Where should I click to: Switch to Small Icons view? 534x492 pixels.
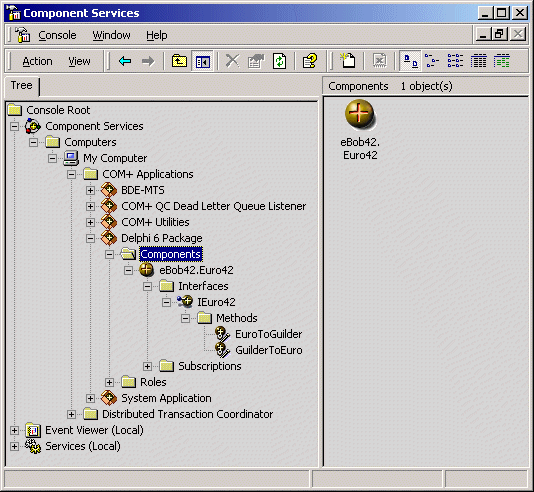click(x=432, y=61)
